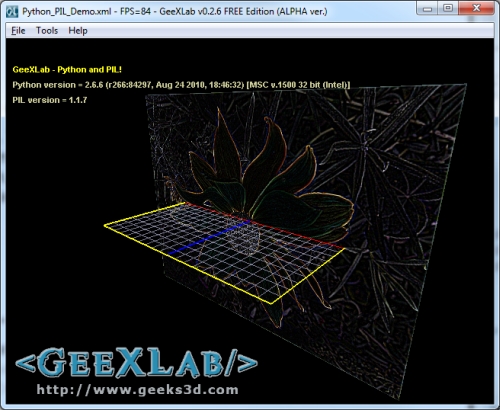The width and height of the screenshot is (500, 410).
Task: Open the File menu
Action: point(18,31)
